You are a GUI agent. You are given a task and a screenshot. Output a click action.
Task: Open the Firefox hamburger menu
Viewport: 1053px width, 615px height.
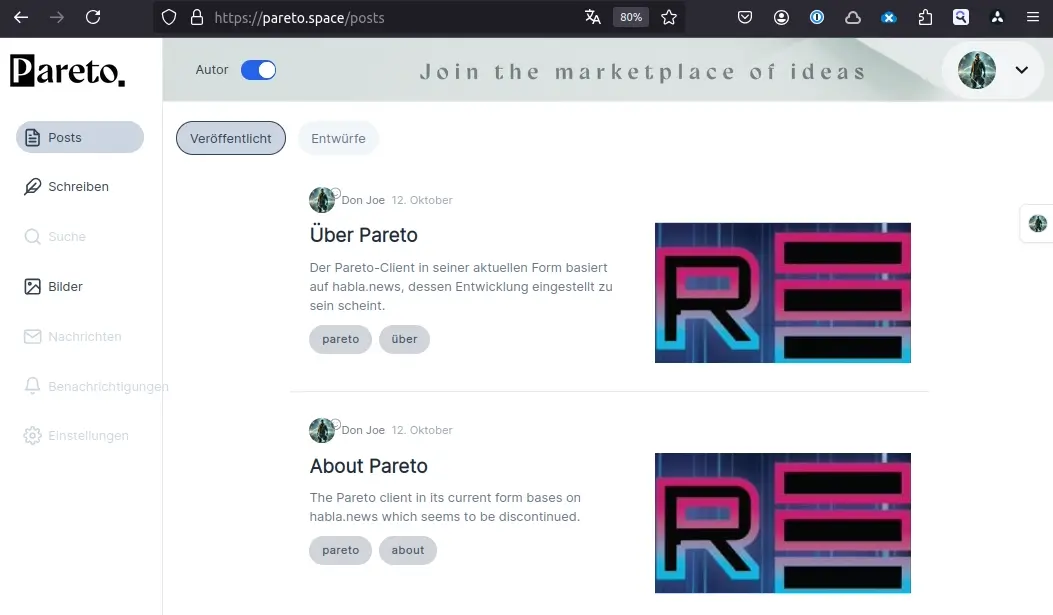tap(1033, 17)
